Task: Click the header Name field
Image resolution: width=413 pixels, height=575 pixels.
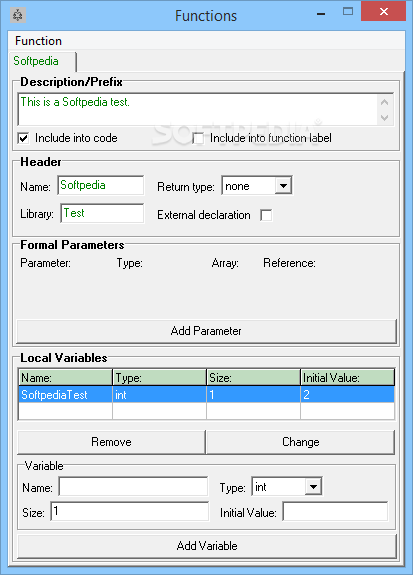Action: pyautogui.click(x=100, y=185)
